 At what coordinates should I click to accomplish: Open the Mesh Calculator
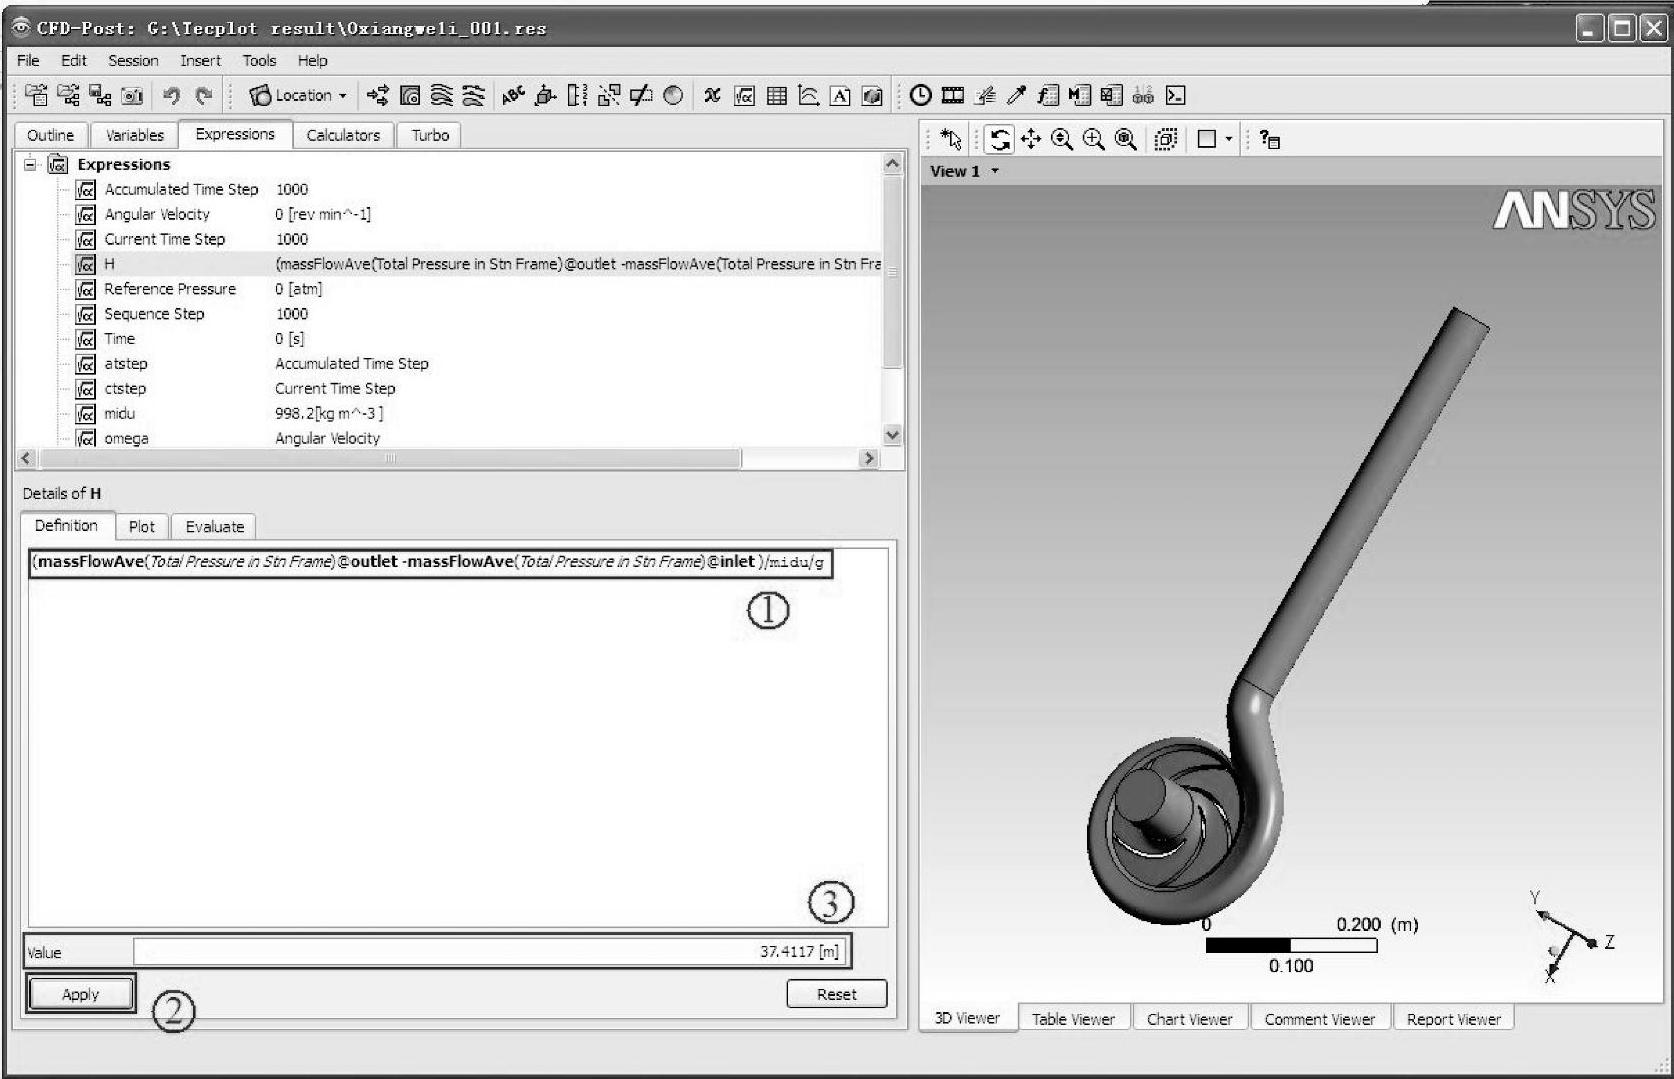[x=1111, y=96]
